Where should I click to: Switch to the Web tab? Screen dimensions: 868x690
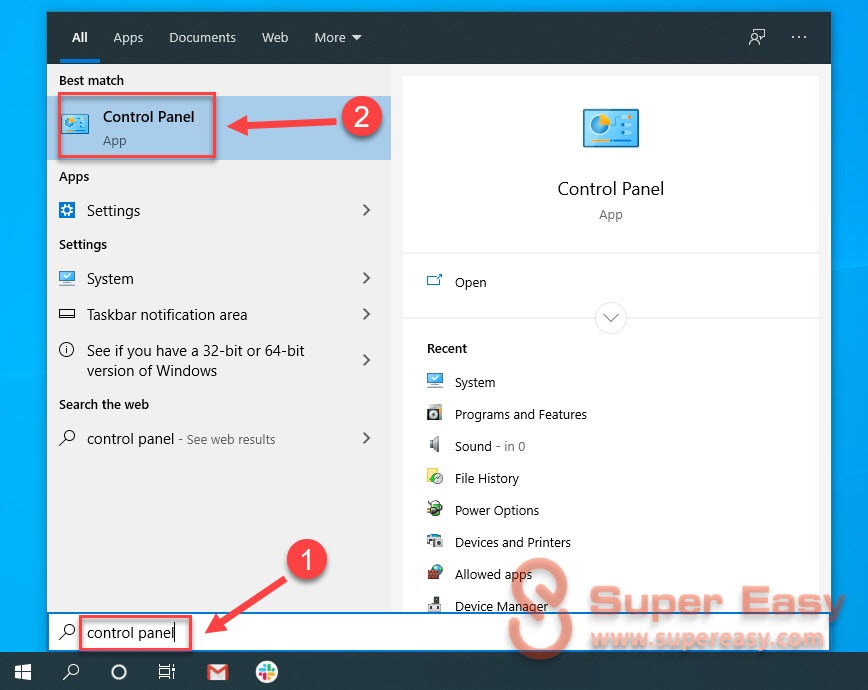[x=275, y=37]
